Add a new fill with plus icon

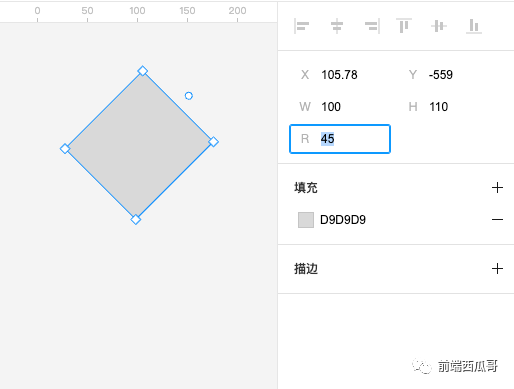[497, 188]
